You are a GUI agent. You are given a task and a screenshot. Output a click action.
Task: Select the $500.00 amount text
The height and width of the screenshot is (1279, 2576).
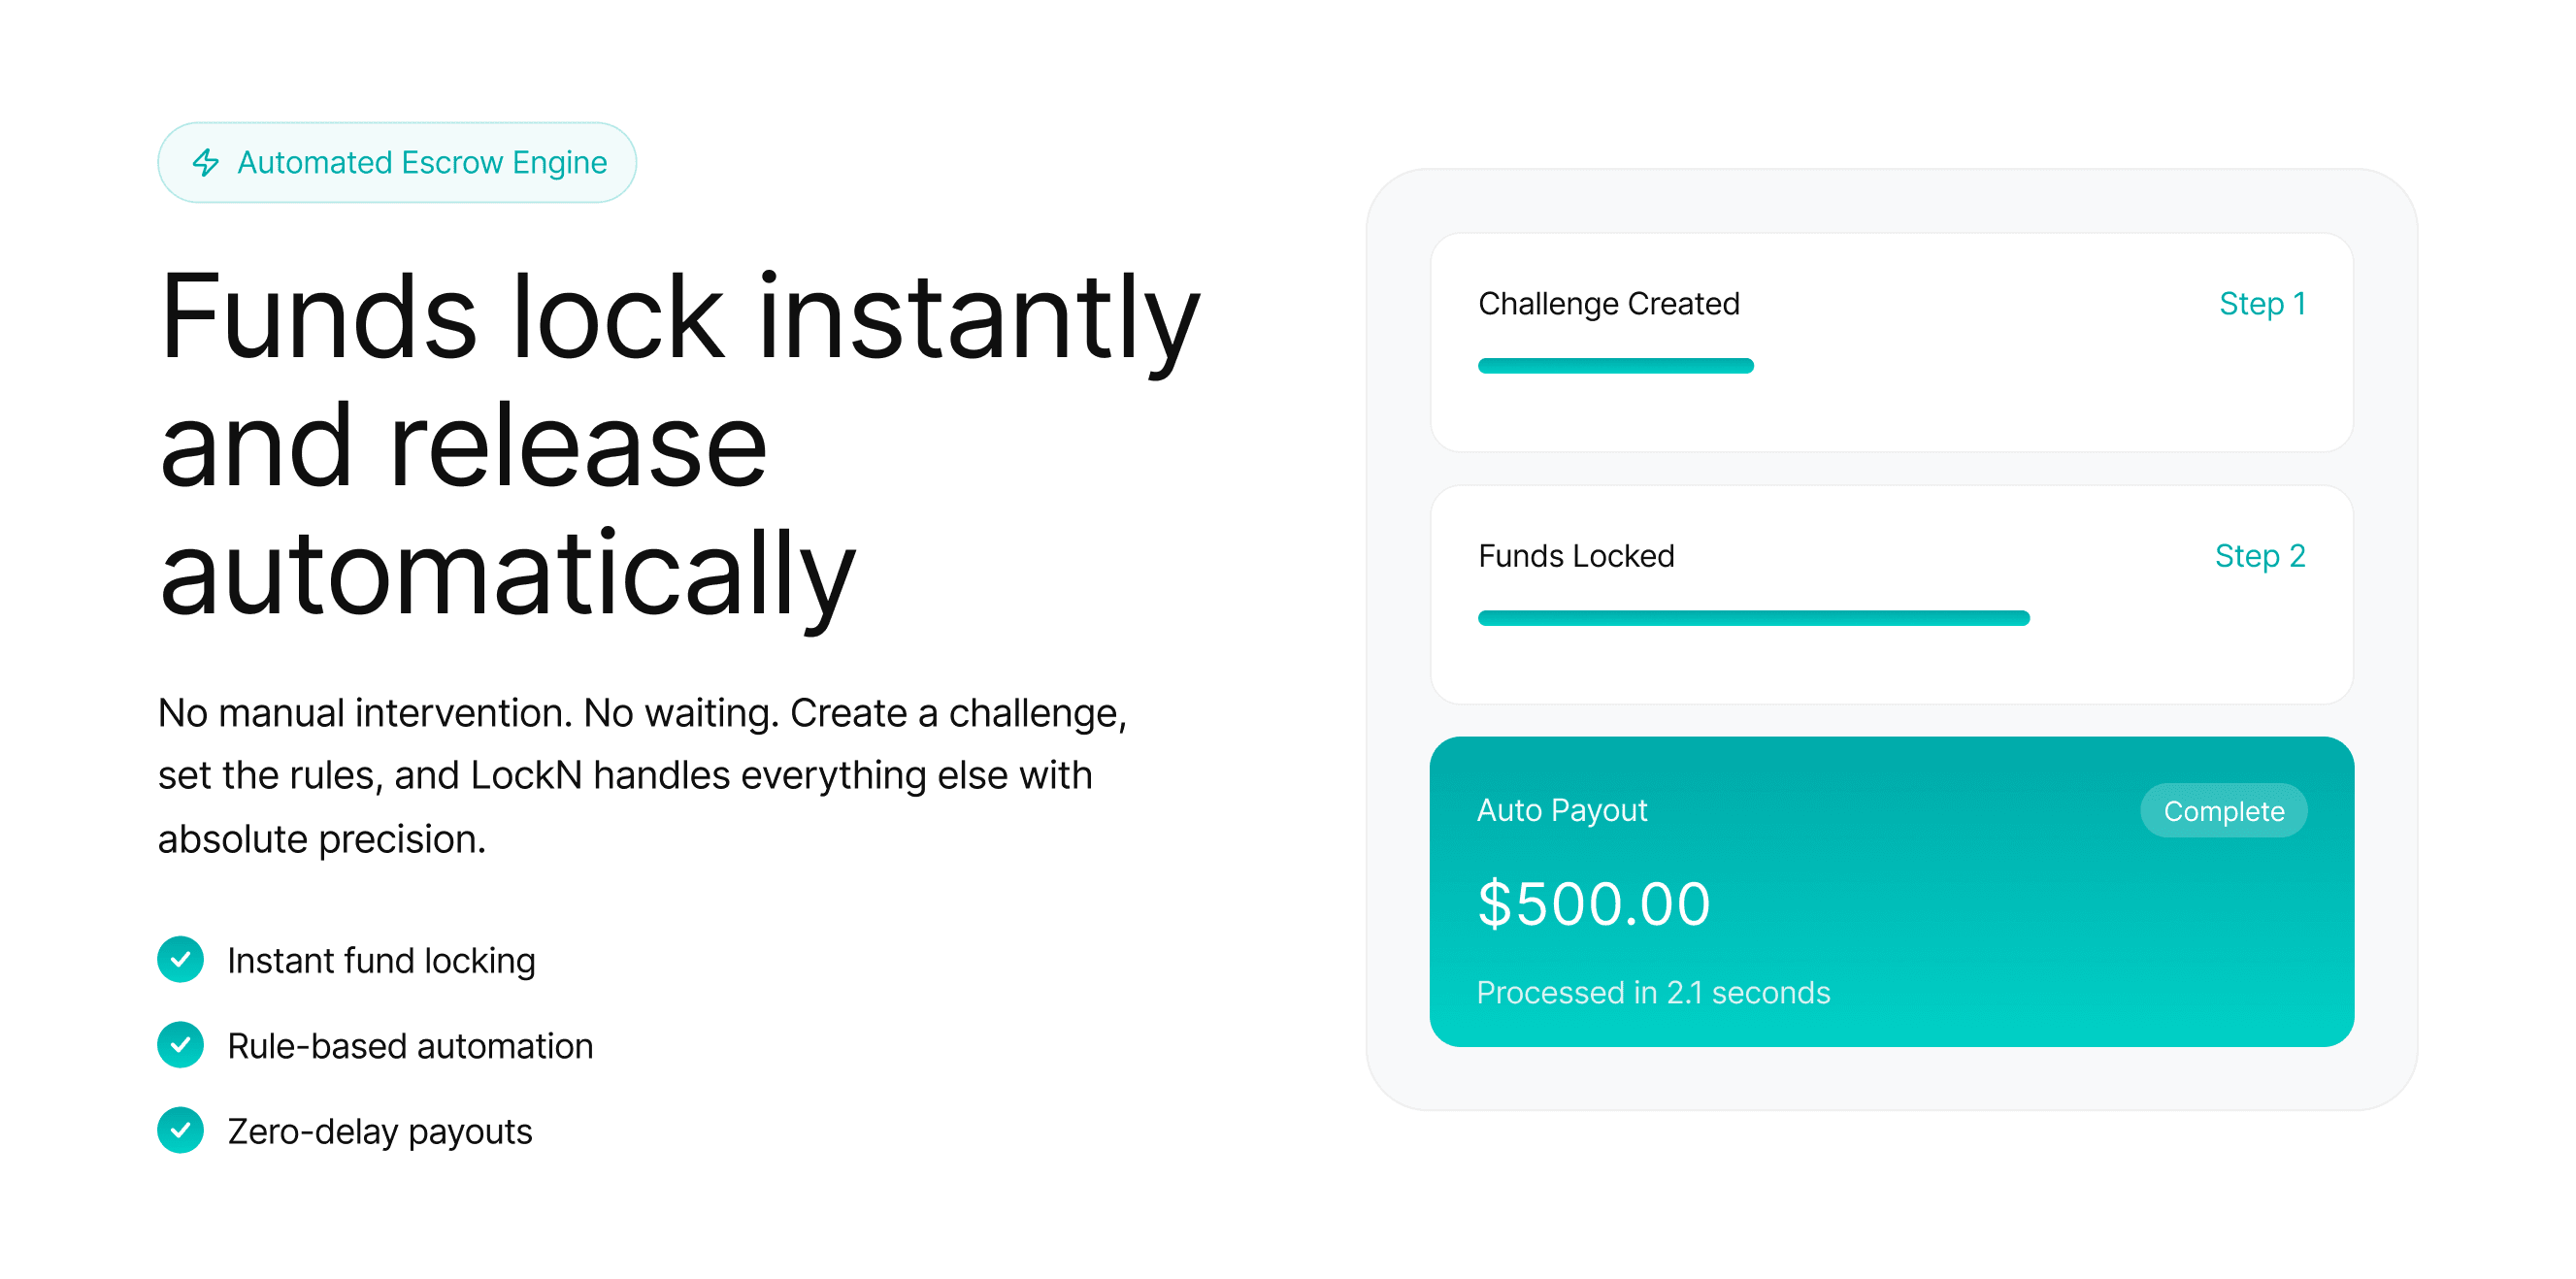(1594, 903)
